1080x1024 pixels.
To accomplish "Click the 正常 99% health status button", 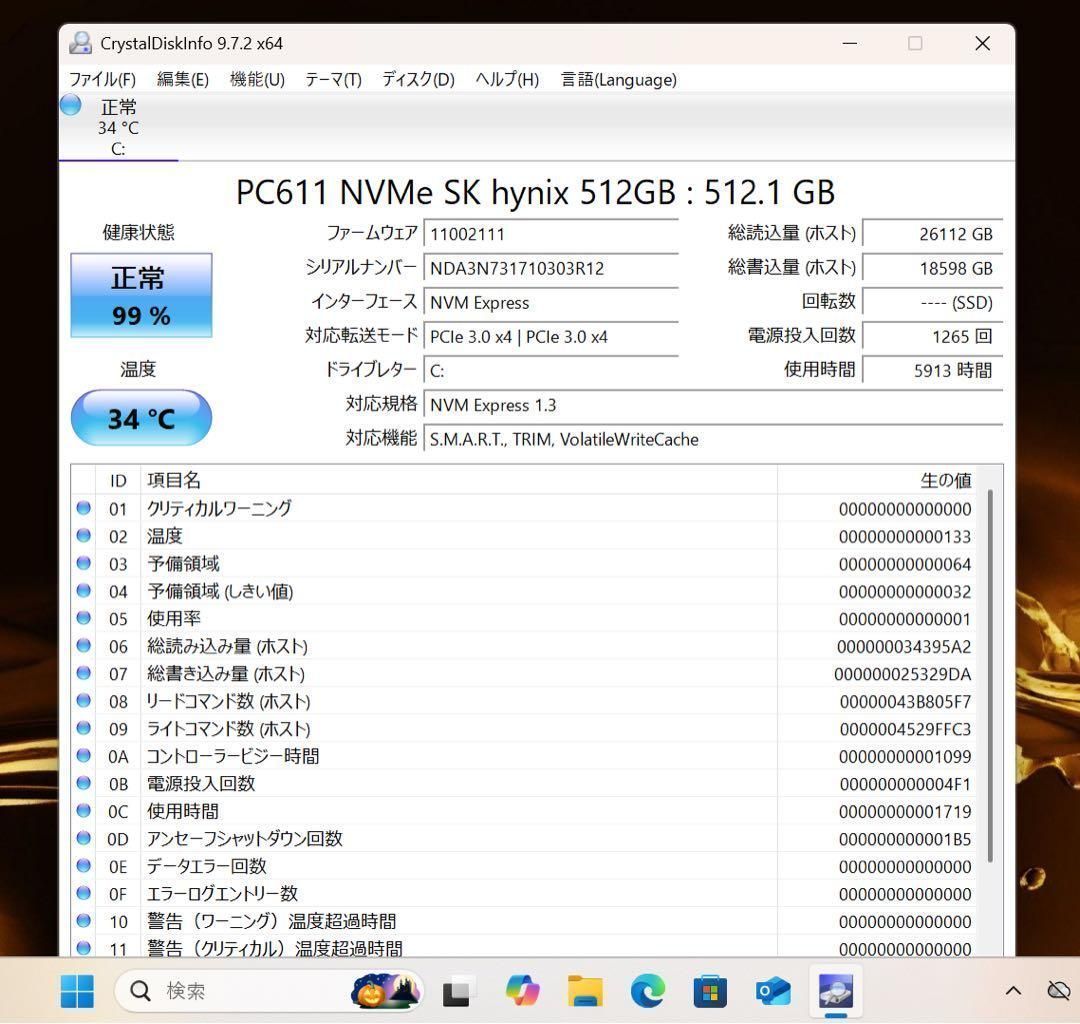I will (141, 296).
